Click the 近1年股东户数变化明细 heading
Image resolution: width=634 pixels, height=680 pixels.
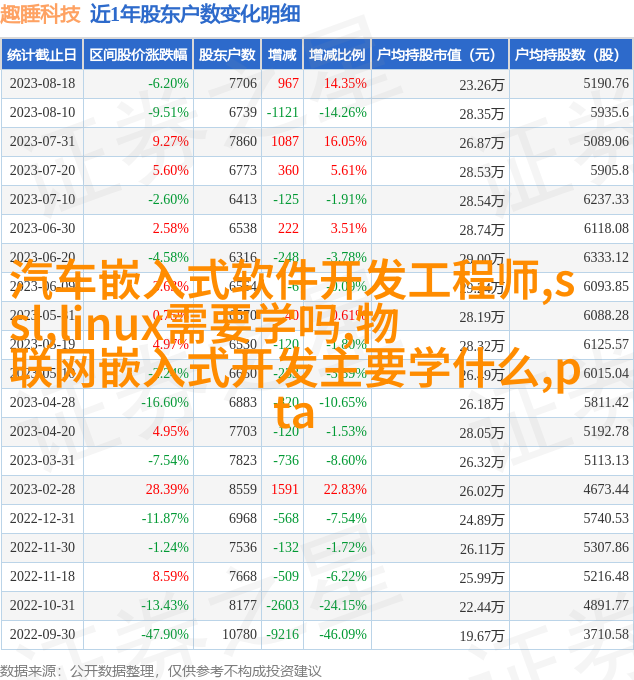tap(195, 14)
